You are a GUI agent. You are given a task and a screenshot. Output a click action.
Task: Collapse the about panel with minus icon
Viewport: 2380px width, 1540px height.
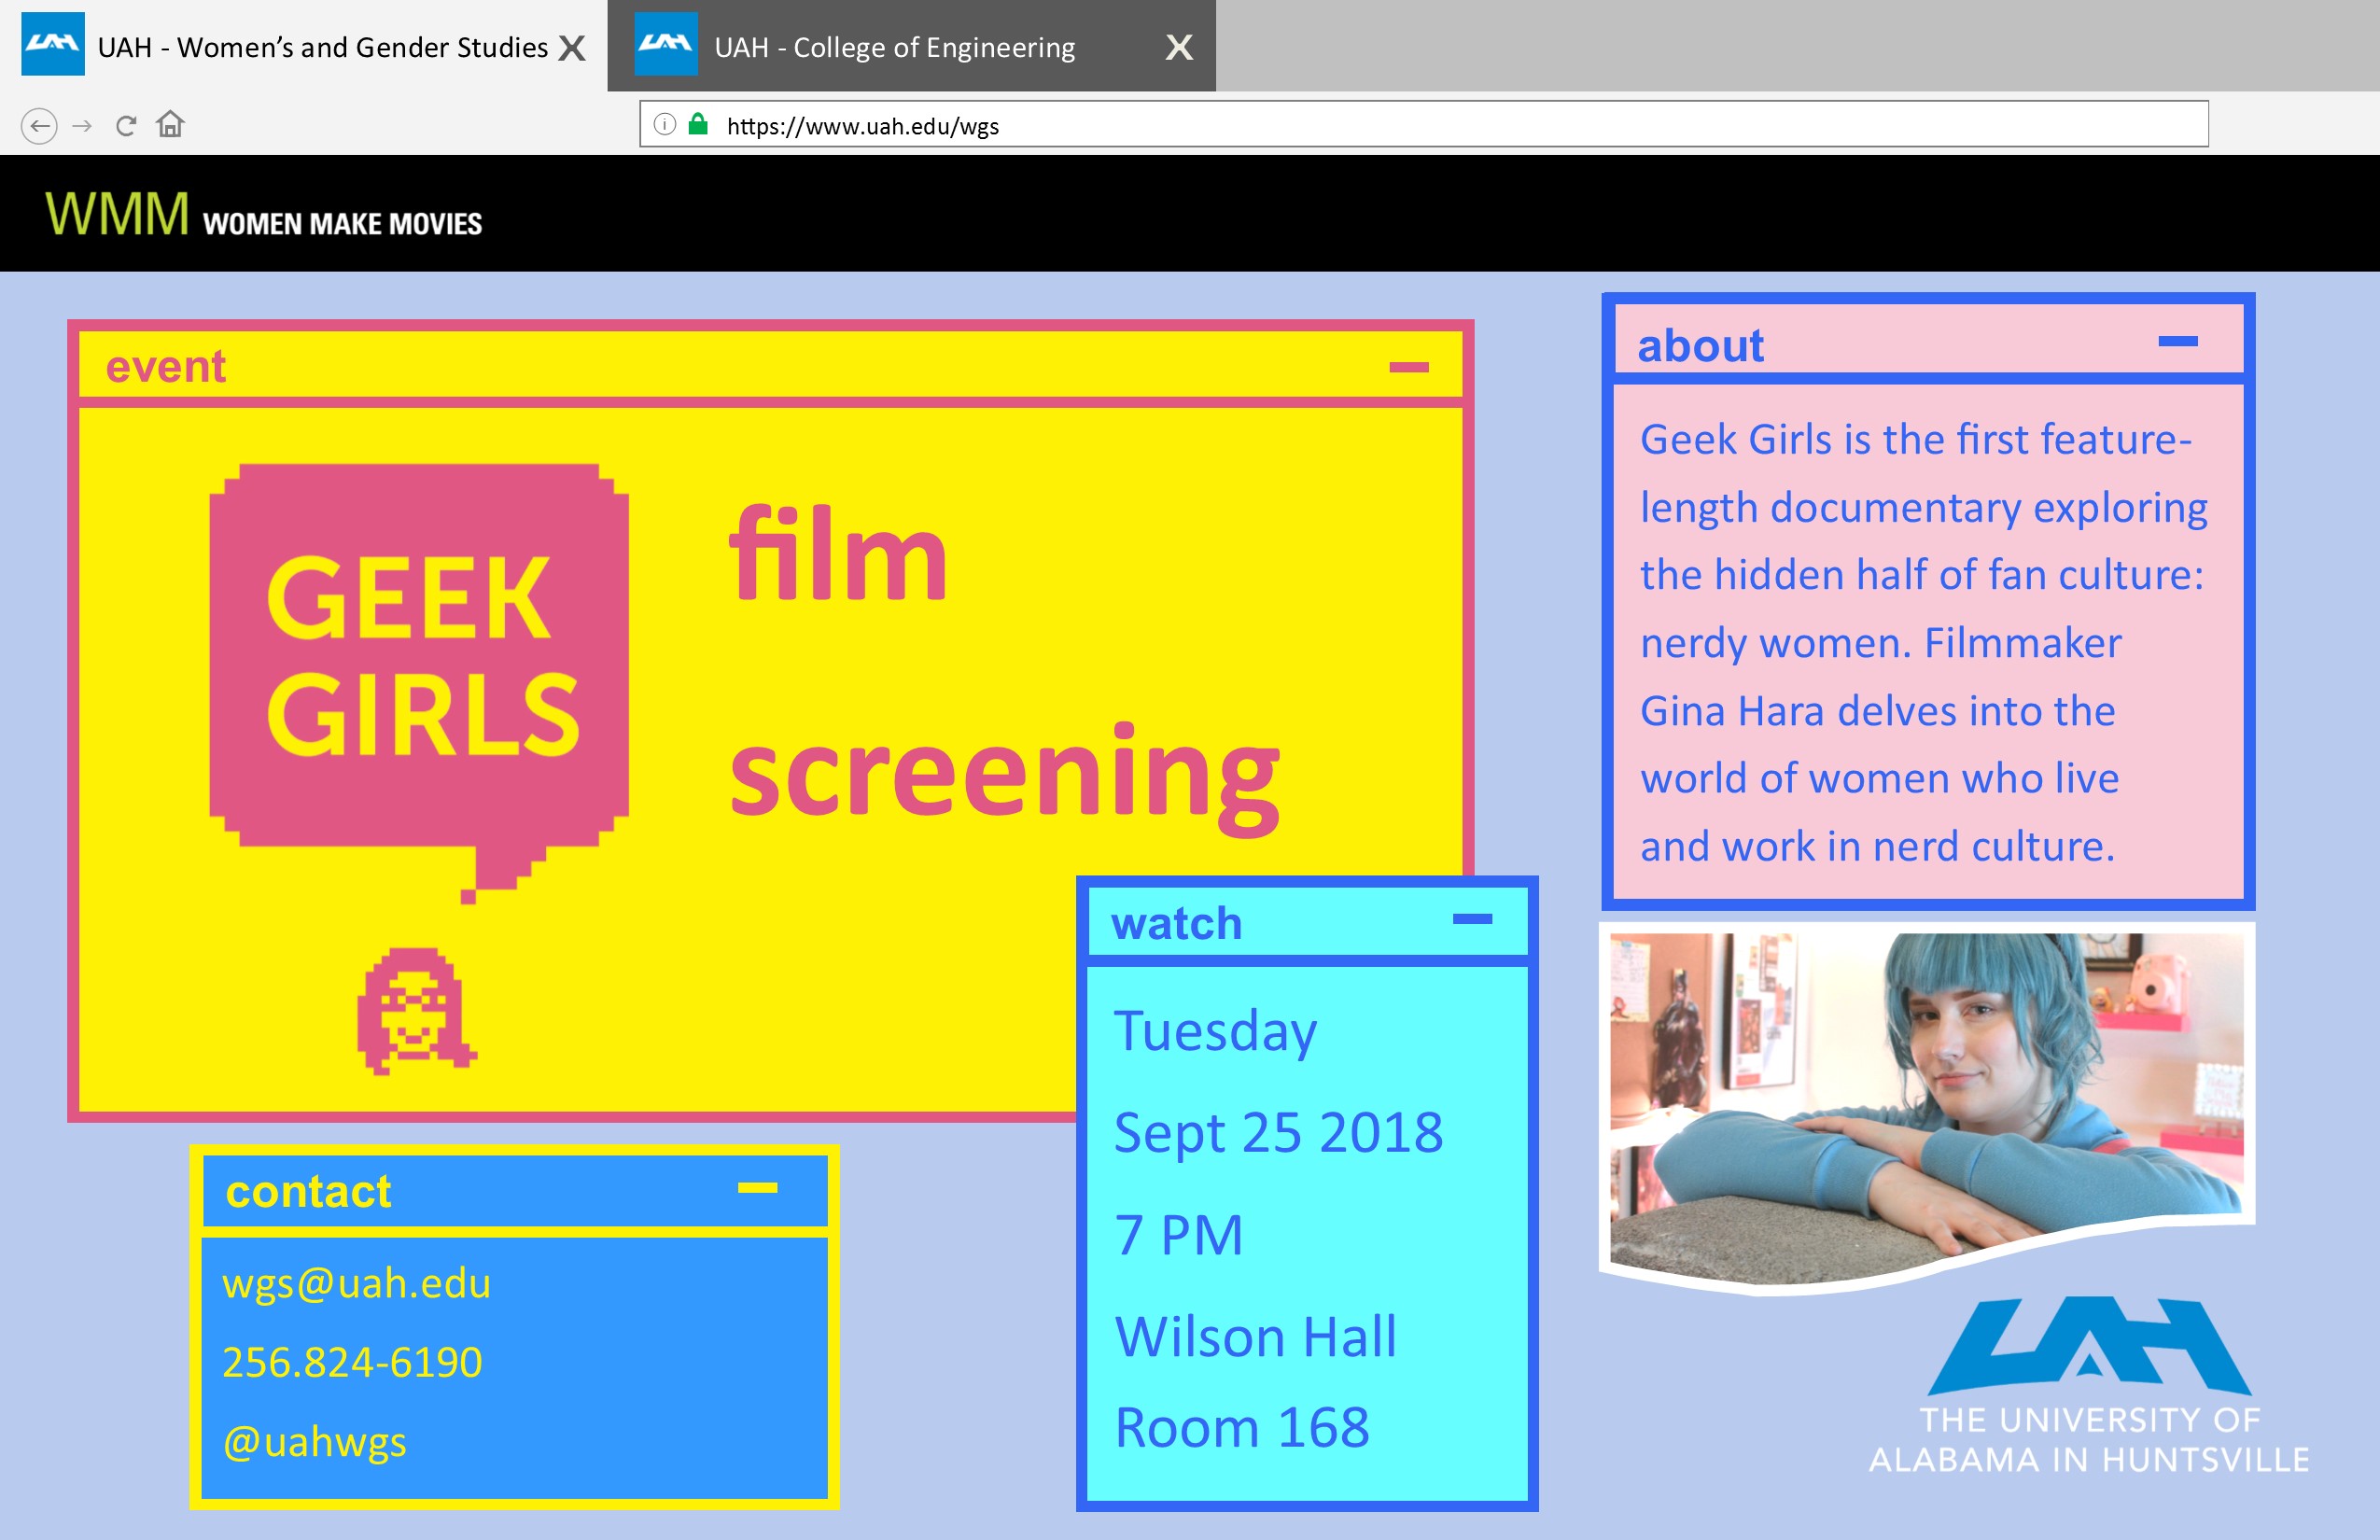[x=2178, y=341]
